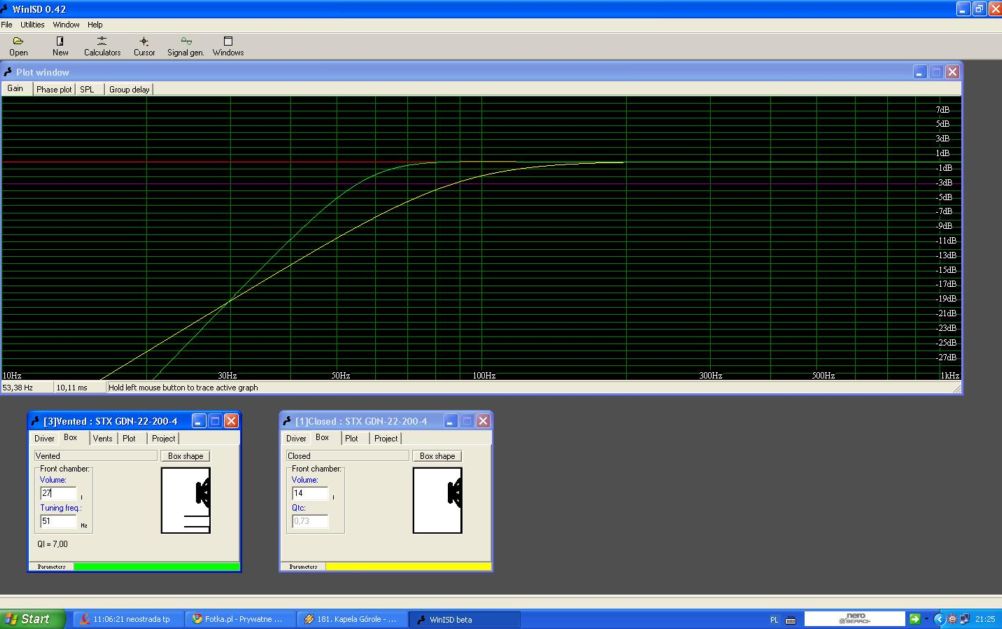Screen dimensions: 1002x629
Task: Select the SPL plot tab
Action: [x=87, y=89]
